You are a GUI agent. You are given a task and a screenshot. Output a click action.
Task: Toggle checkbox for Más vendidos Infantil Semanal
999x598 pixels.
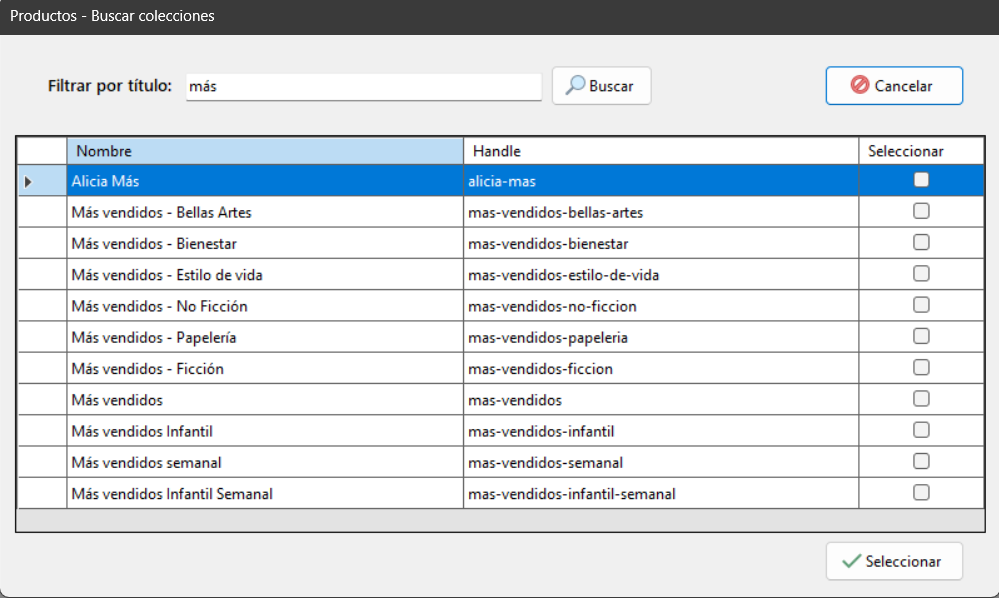pos(921,492)
